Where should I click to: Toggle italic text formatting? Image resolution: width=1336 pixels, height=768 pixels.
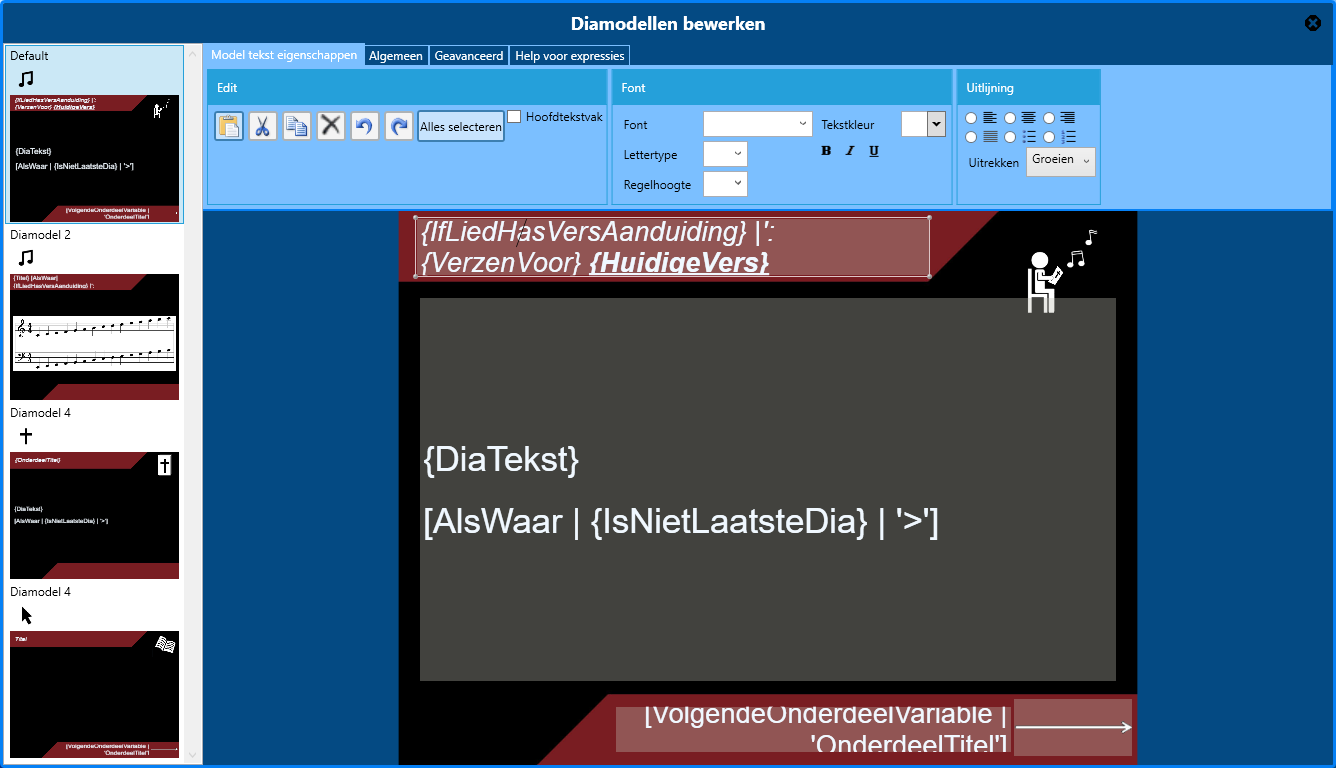(x=850, y=151)
